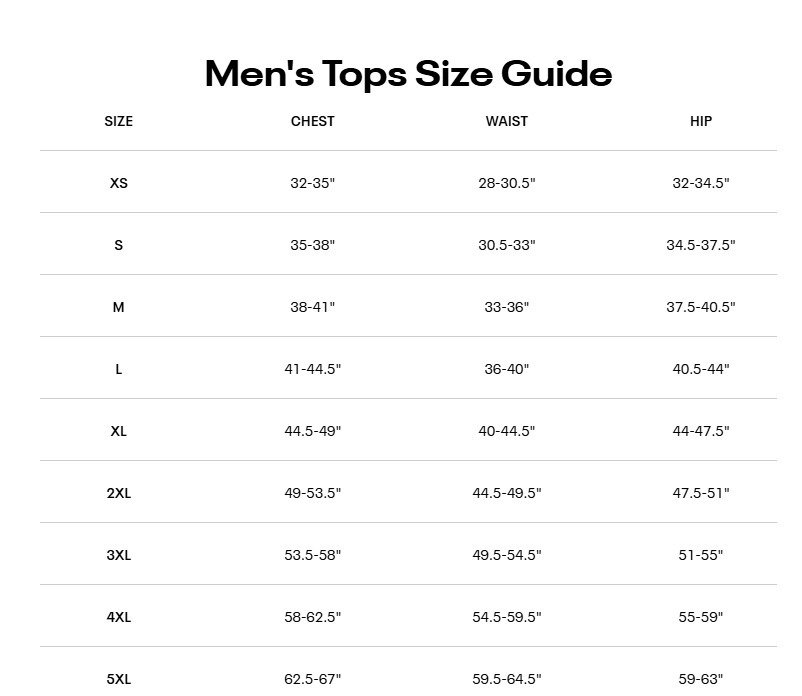
Task: Select the 4XL size row label
Action: coord(119,617)
